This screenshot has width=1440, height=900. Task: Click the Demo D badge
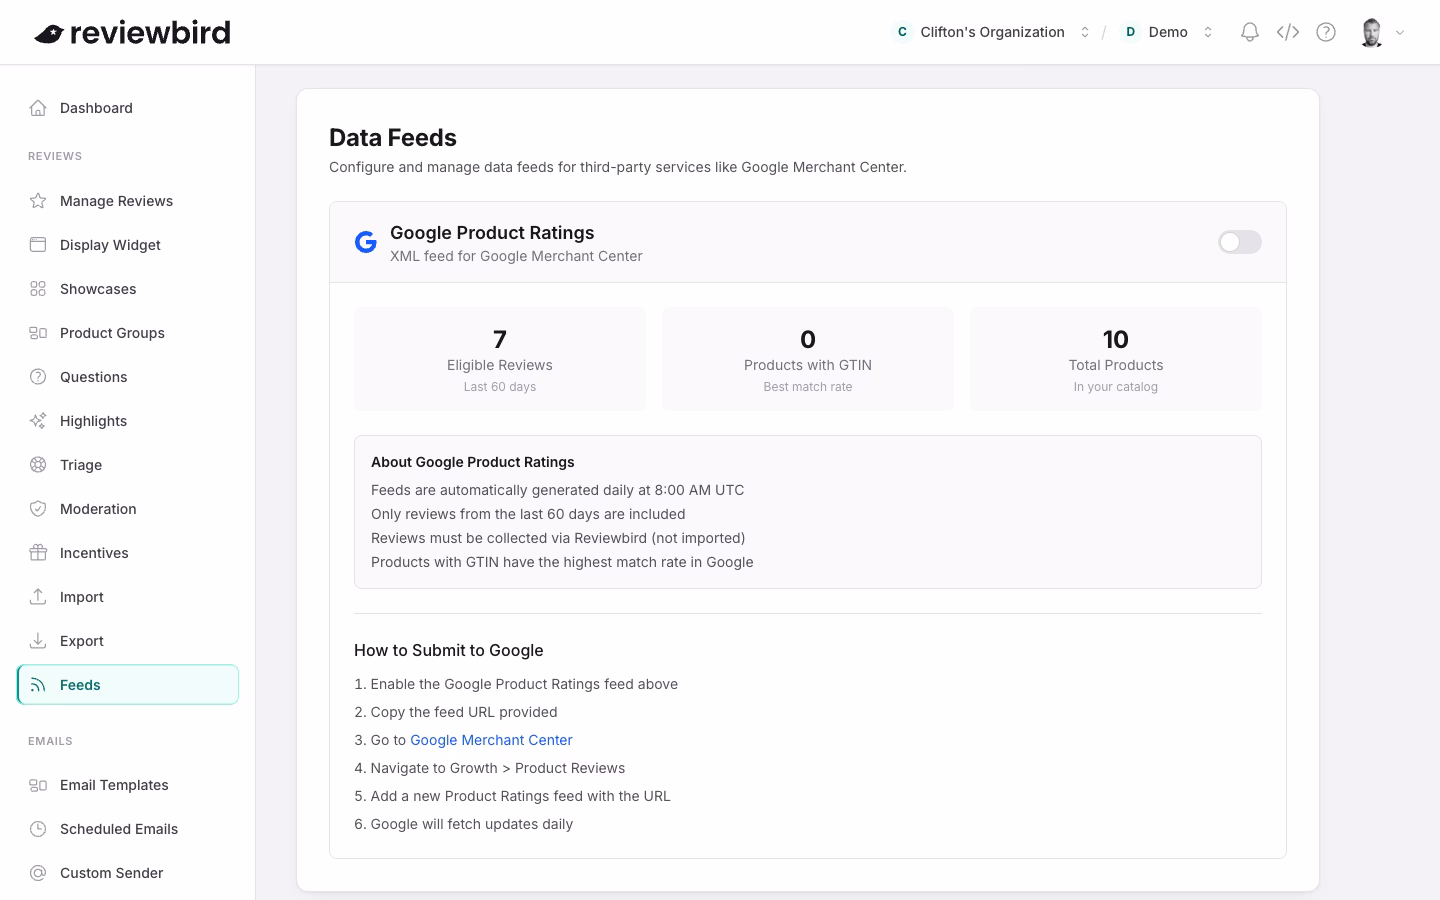1130,32
